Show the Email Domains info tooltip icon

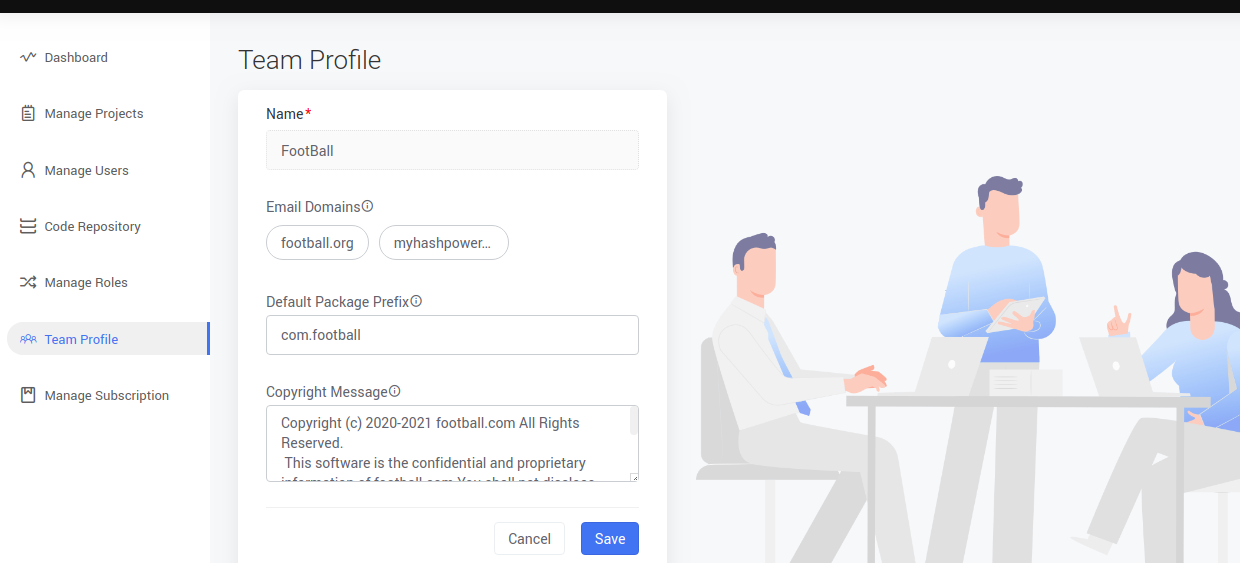(x=367, y=206)
